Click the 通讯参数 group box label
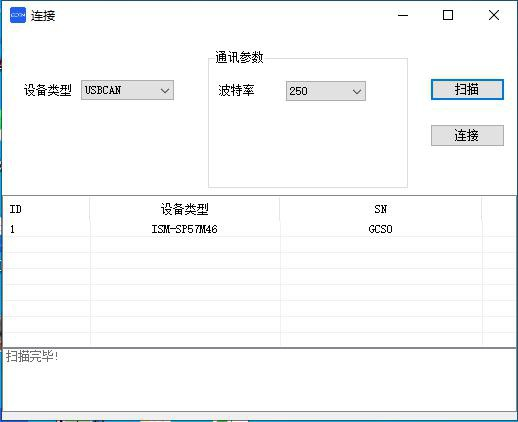 [239, 57]
